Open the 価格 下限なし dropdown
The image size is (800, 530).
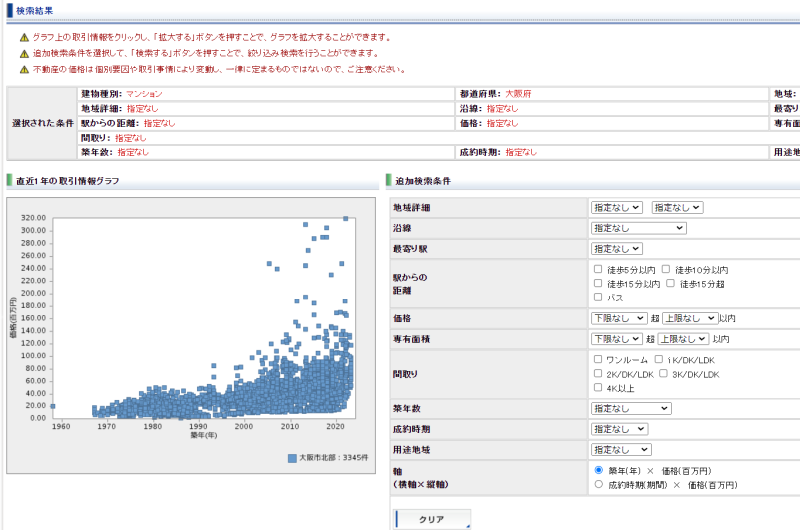tap(618, 318)
